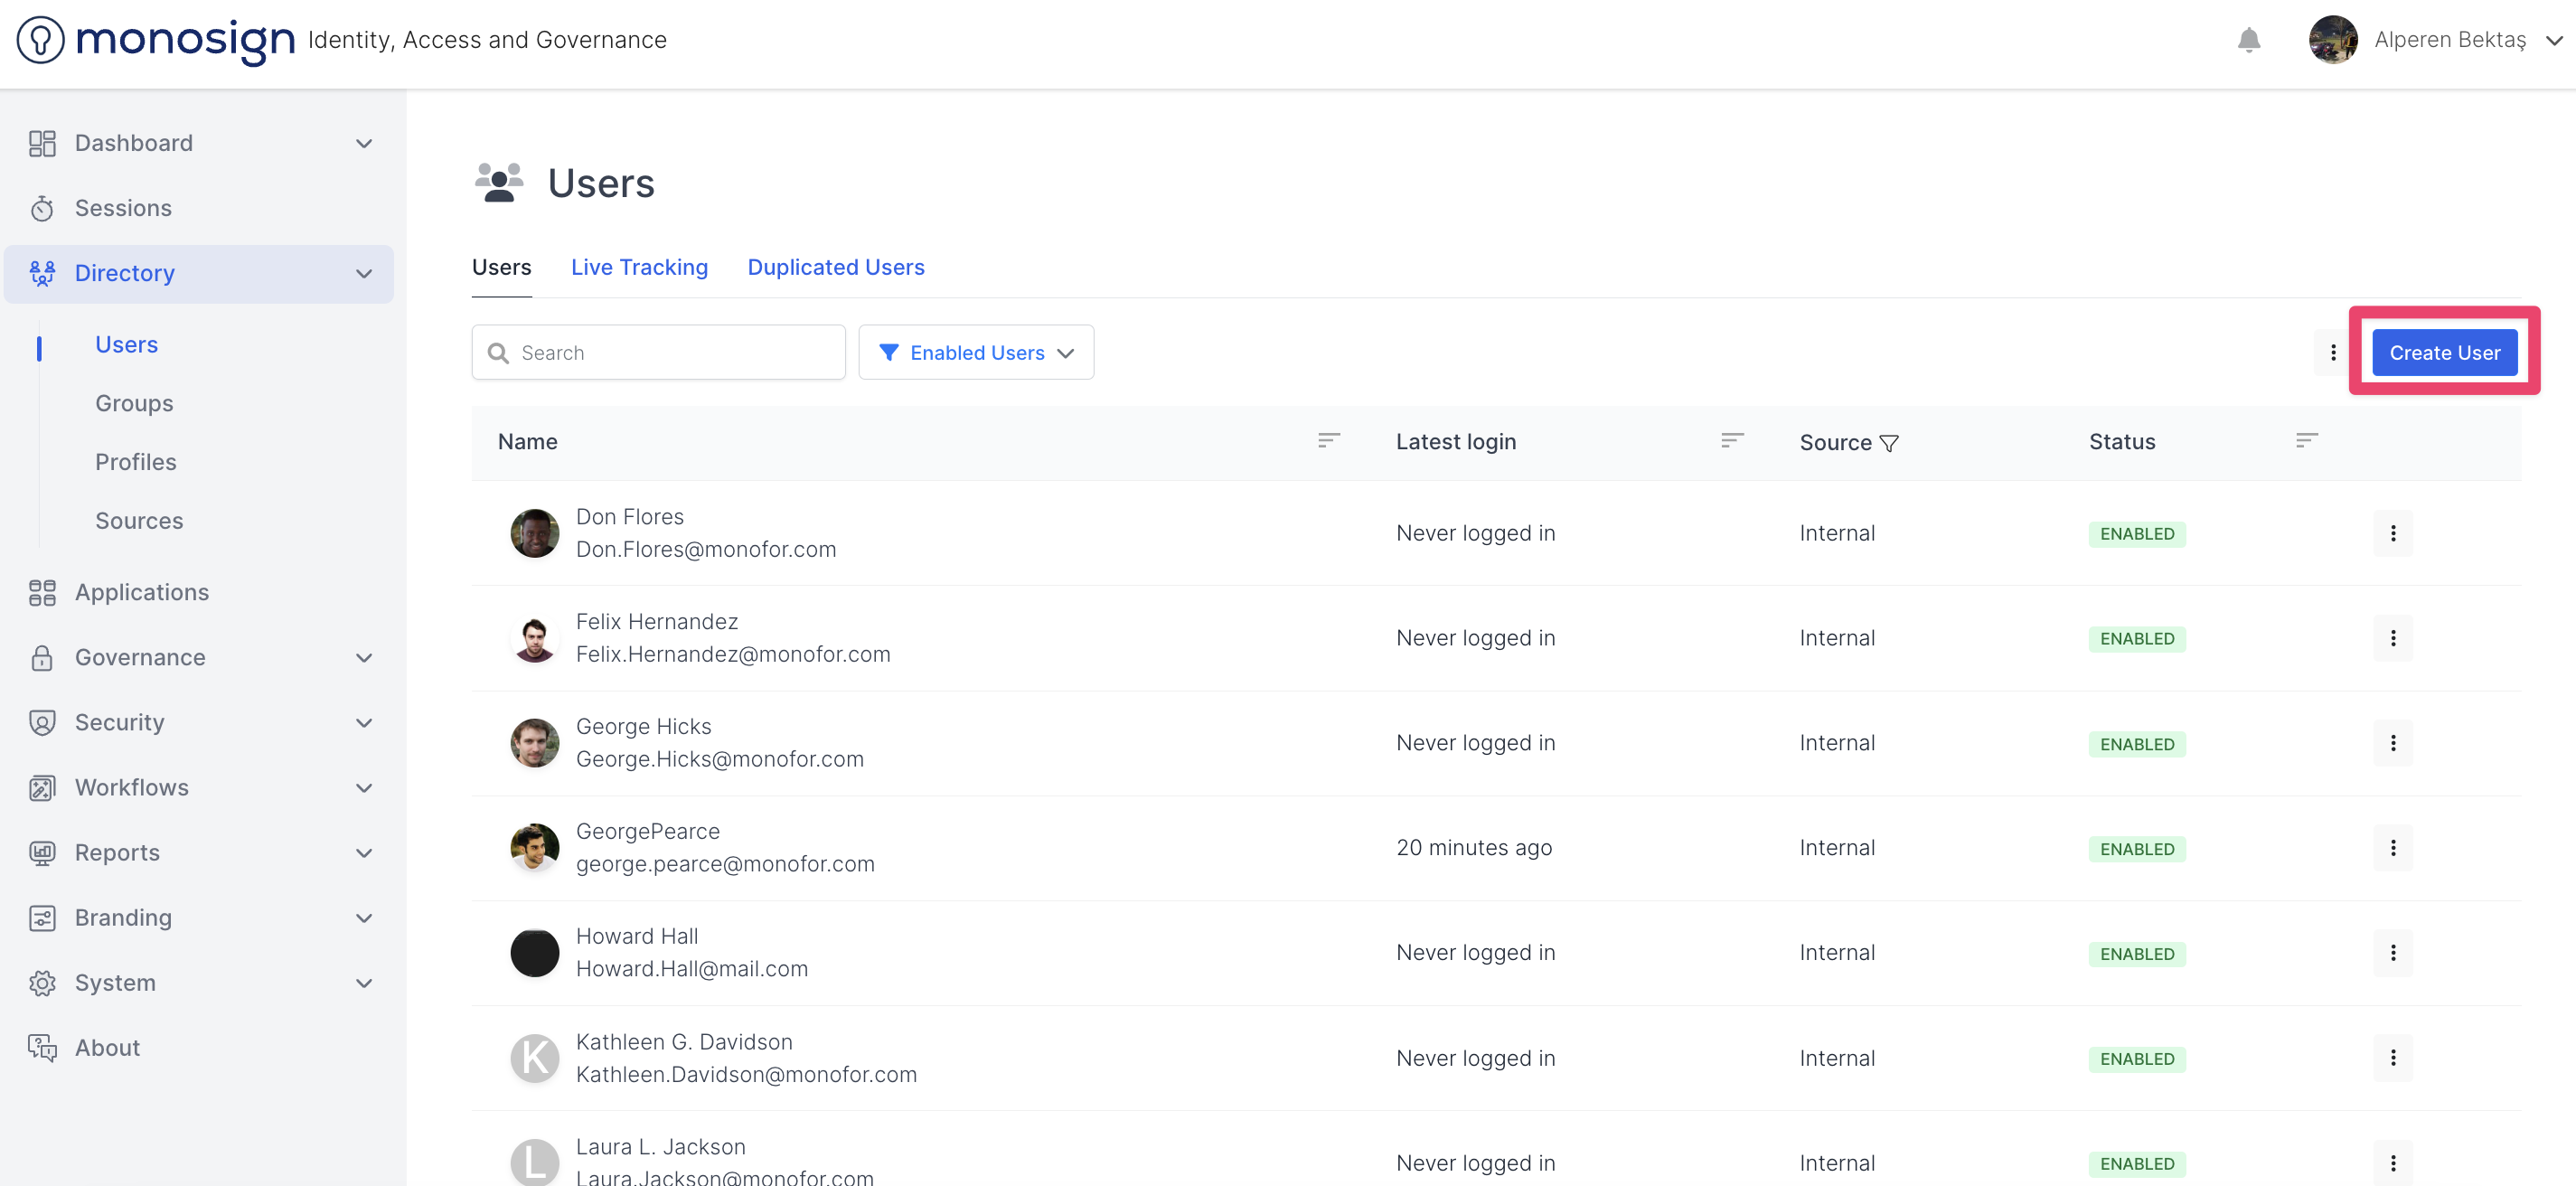Switch to the Live Tracking tab
2576x1186 pixels.
point(639,267)
